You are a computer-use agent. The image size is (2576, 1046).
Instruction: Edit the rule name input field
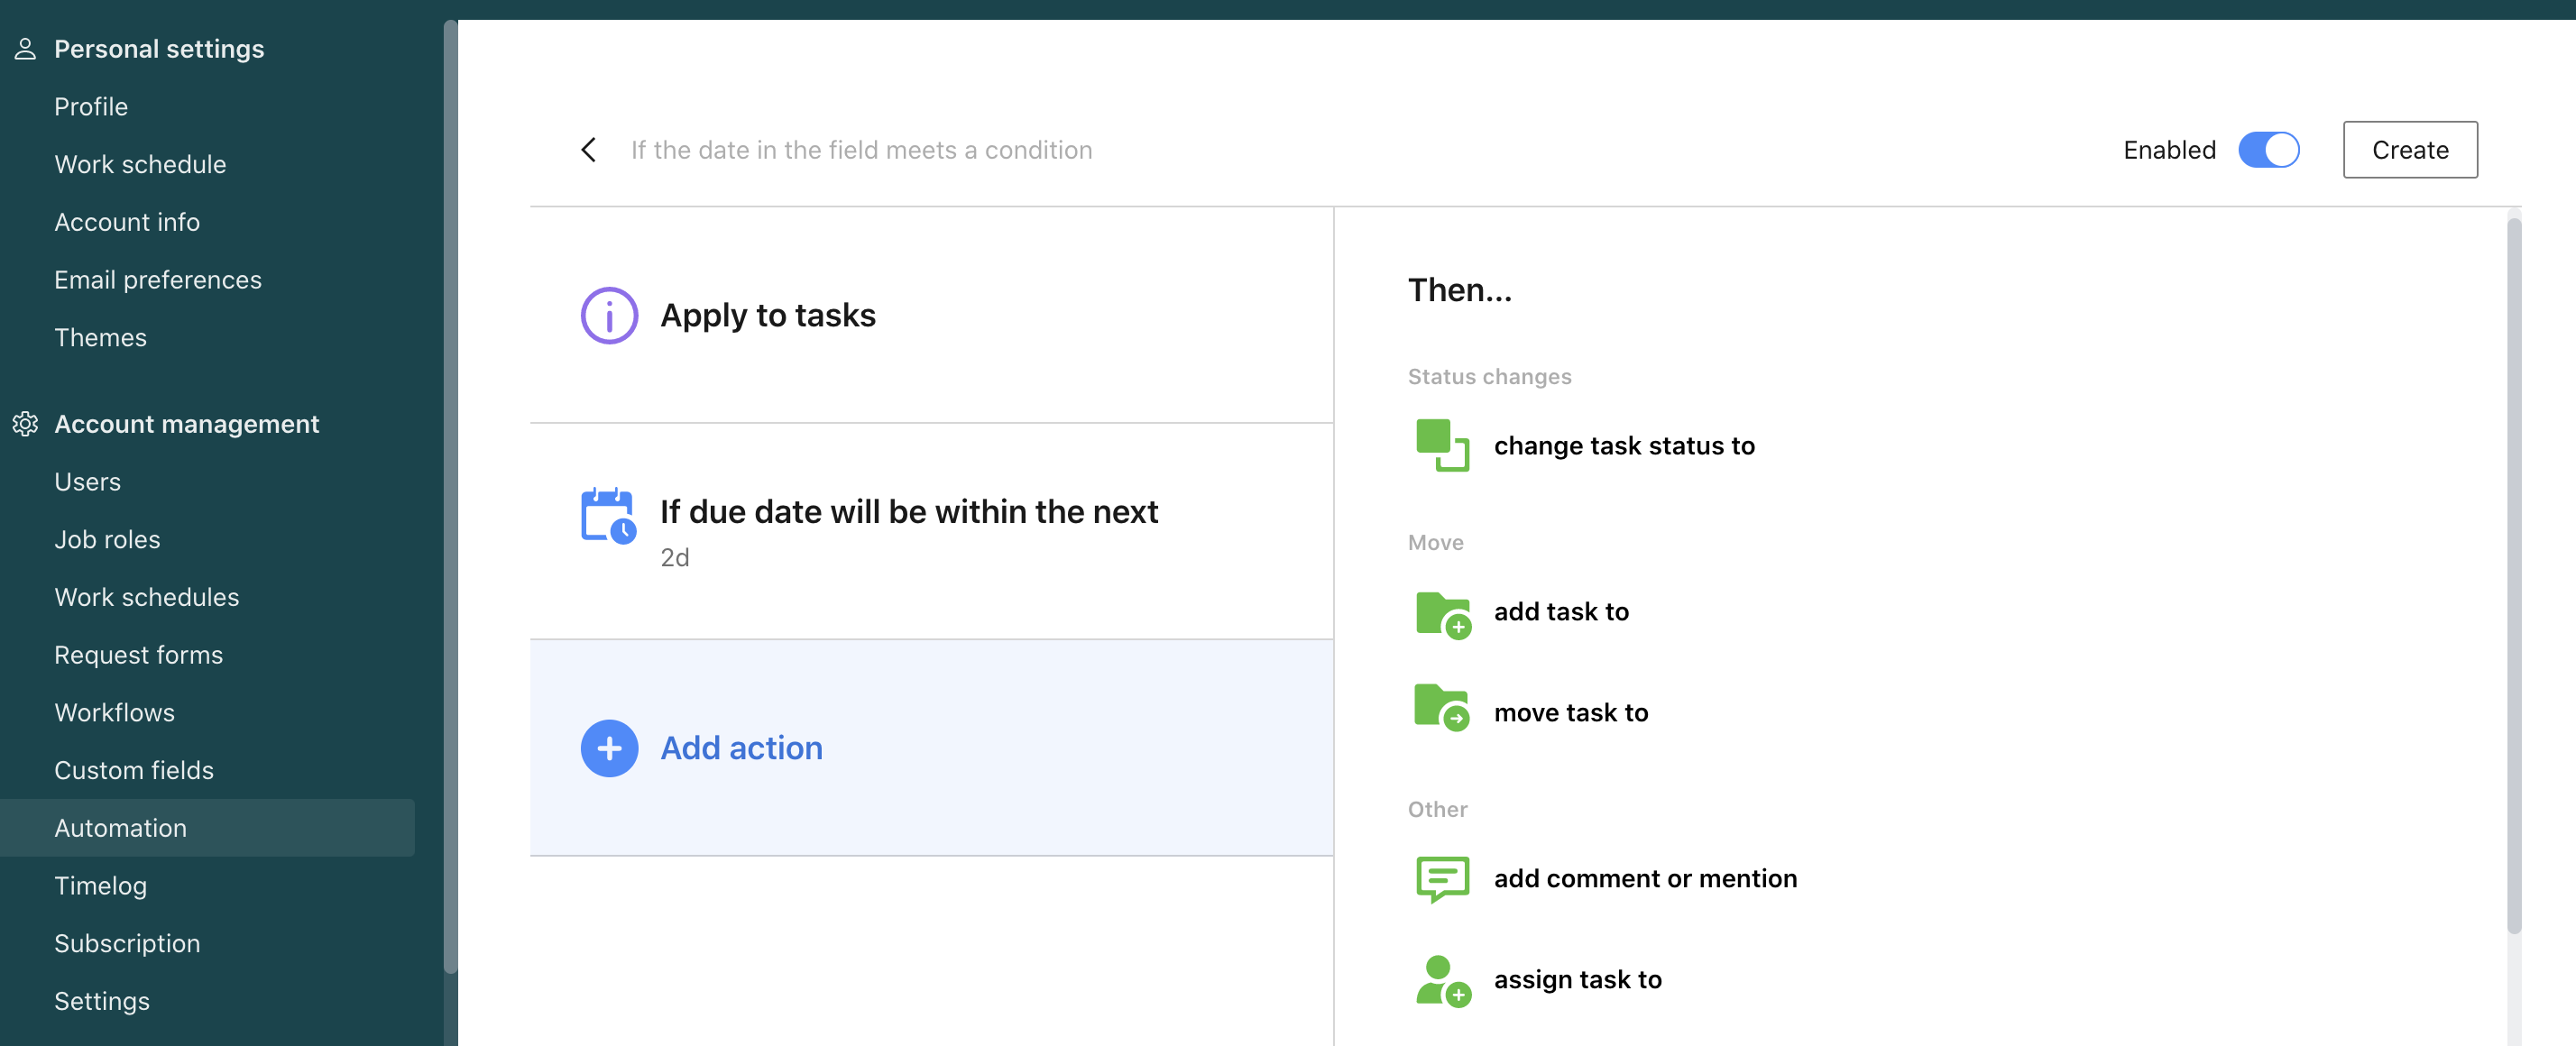coord(861,150)
